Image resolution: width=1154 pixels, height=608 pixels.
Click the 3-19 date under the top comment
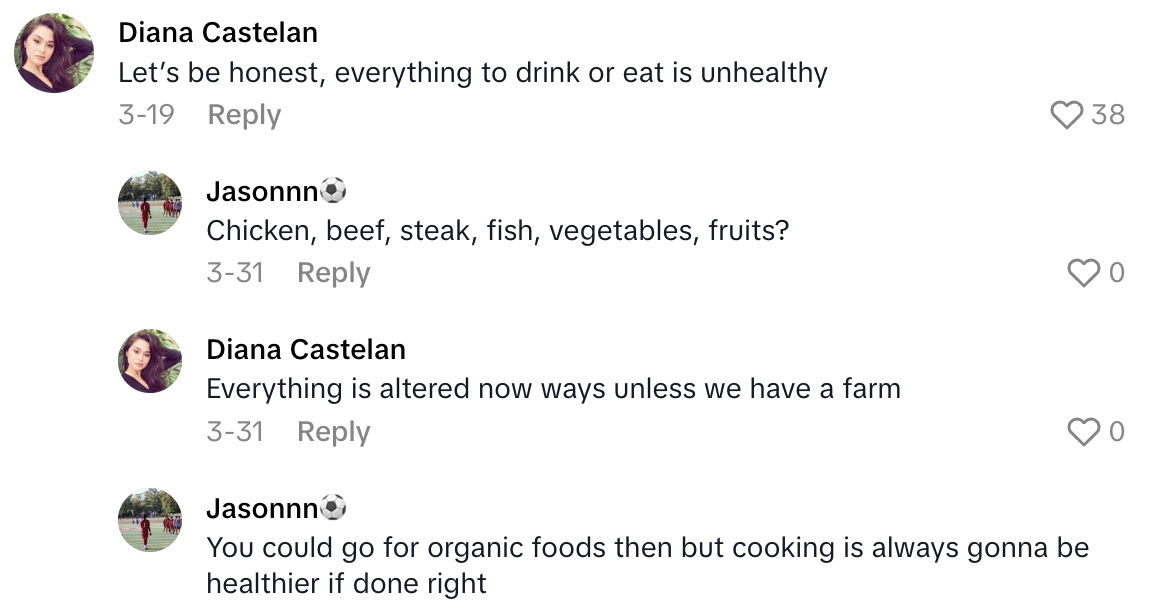(146, 115)
